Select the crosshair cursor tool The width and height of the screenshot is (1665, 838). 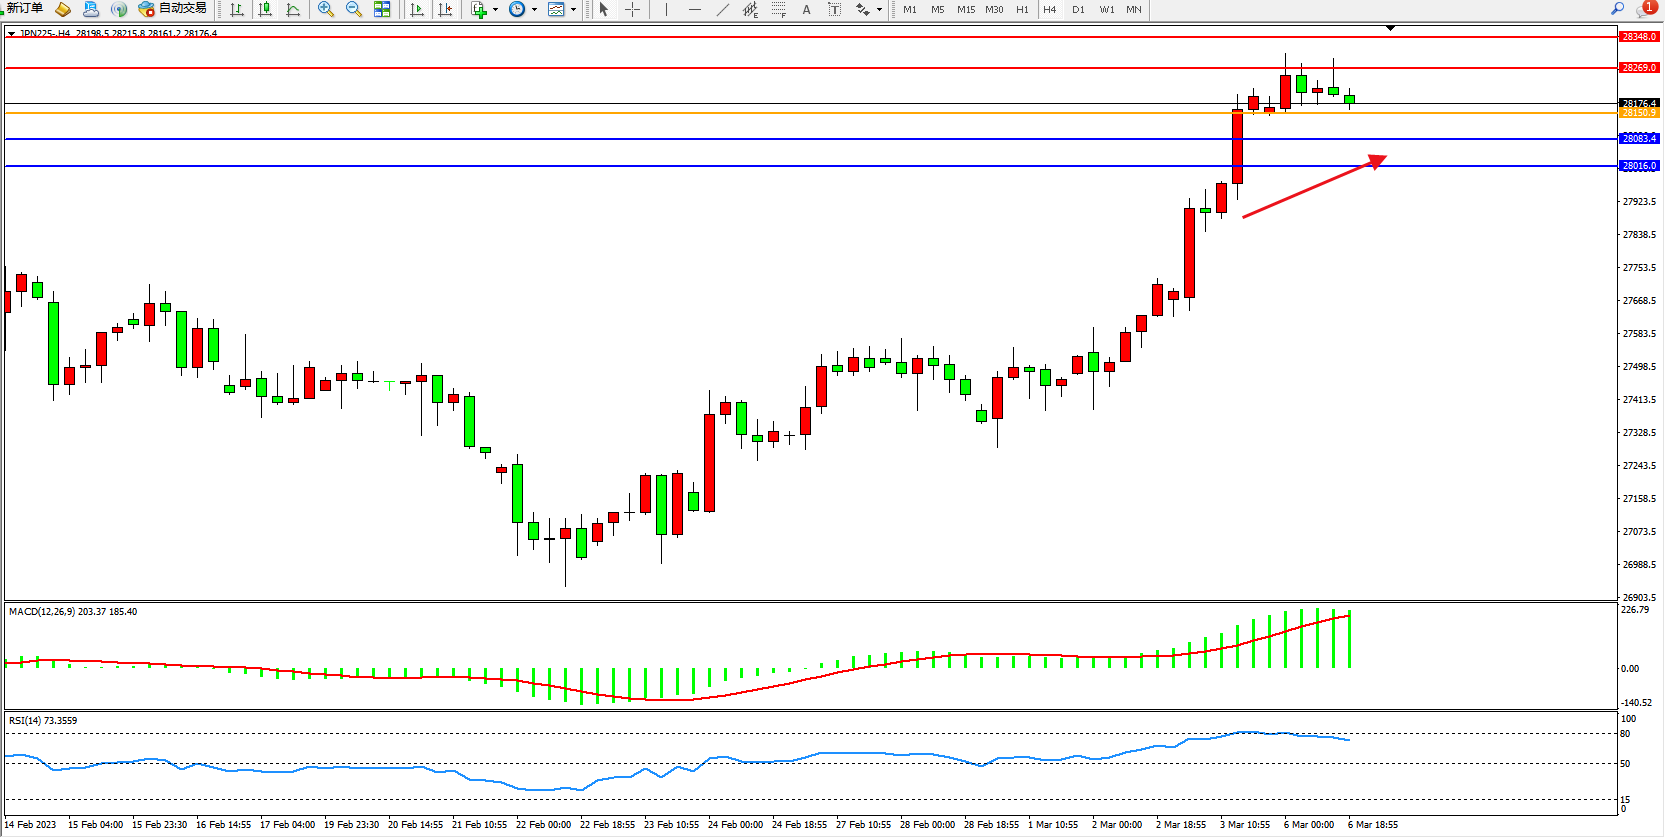pyautogui.click(x=633, y=9)
